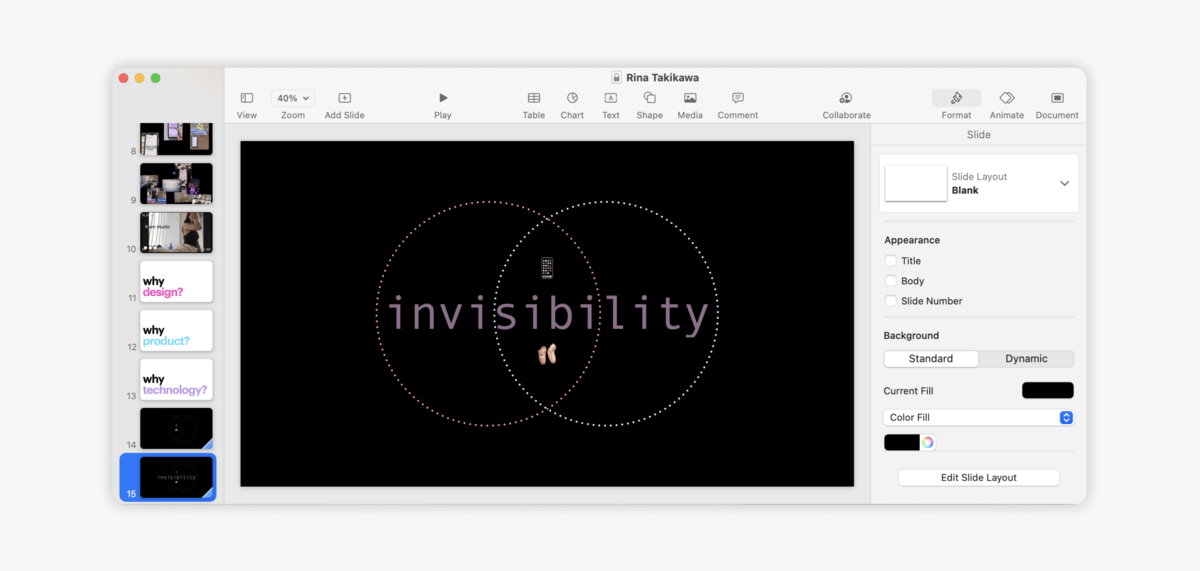The height and width of the screenshot is (571, 1200).
Task: Select slide 15 thumbnail
Action: [x=176, y=477]
